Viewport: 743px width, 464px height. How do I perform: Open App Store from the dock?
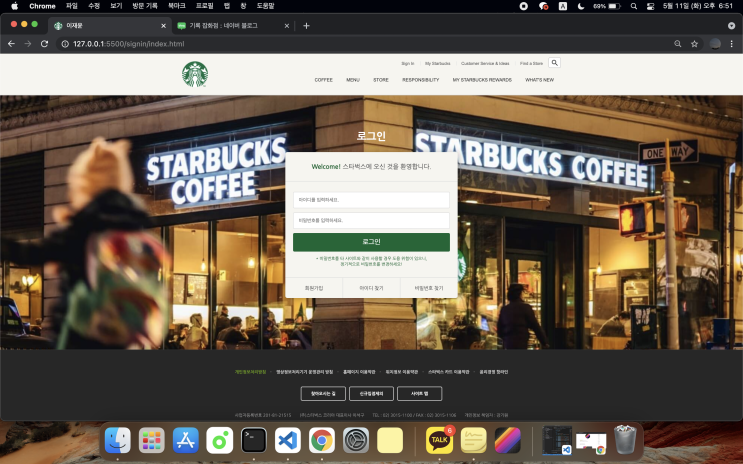186,440
